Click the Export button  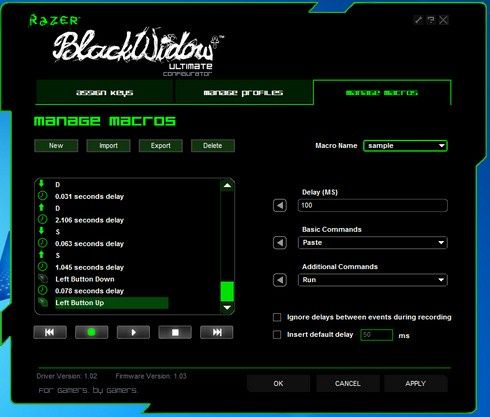161,146
